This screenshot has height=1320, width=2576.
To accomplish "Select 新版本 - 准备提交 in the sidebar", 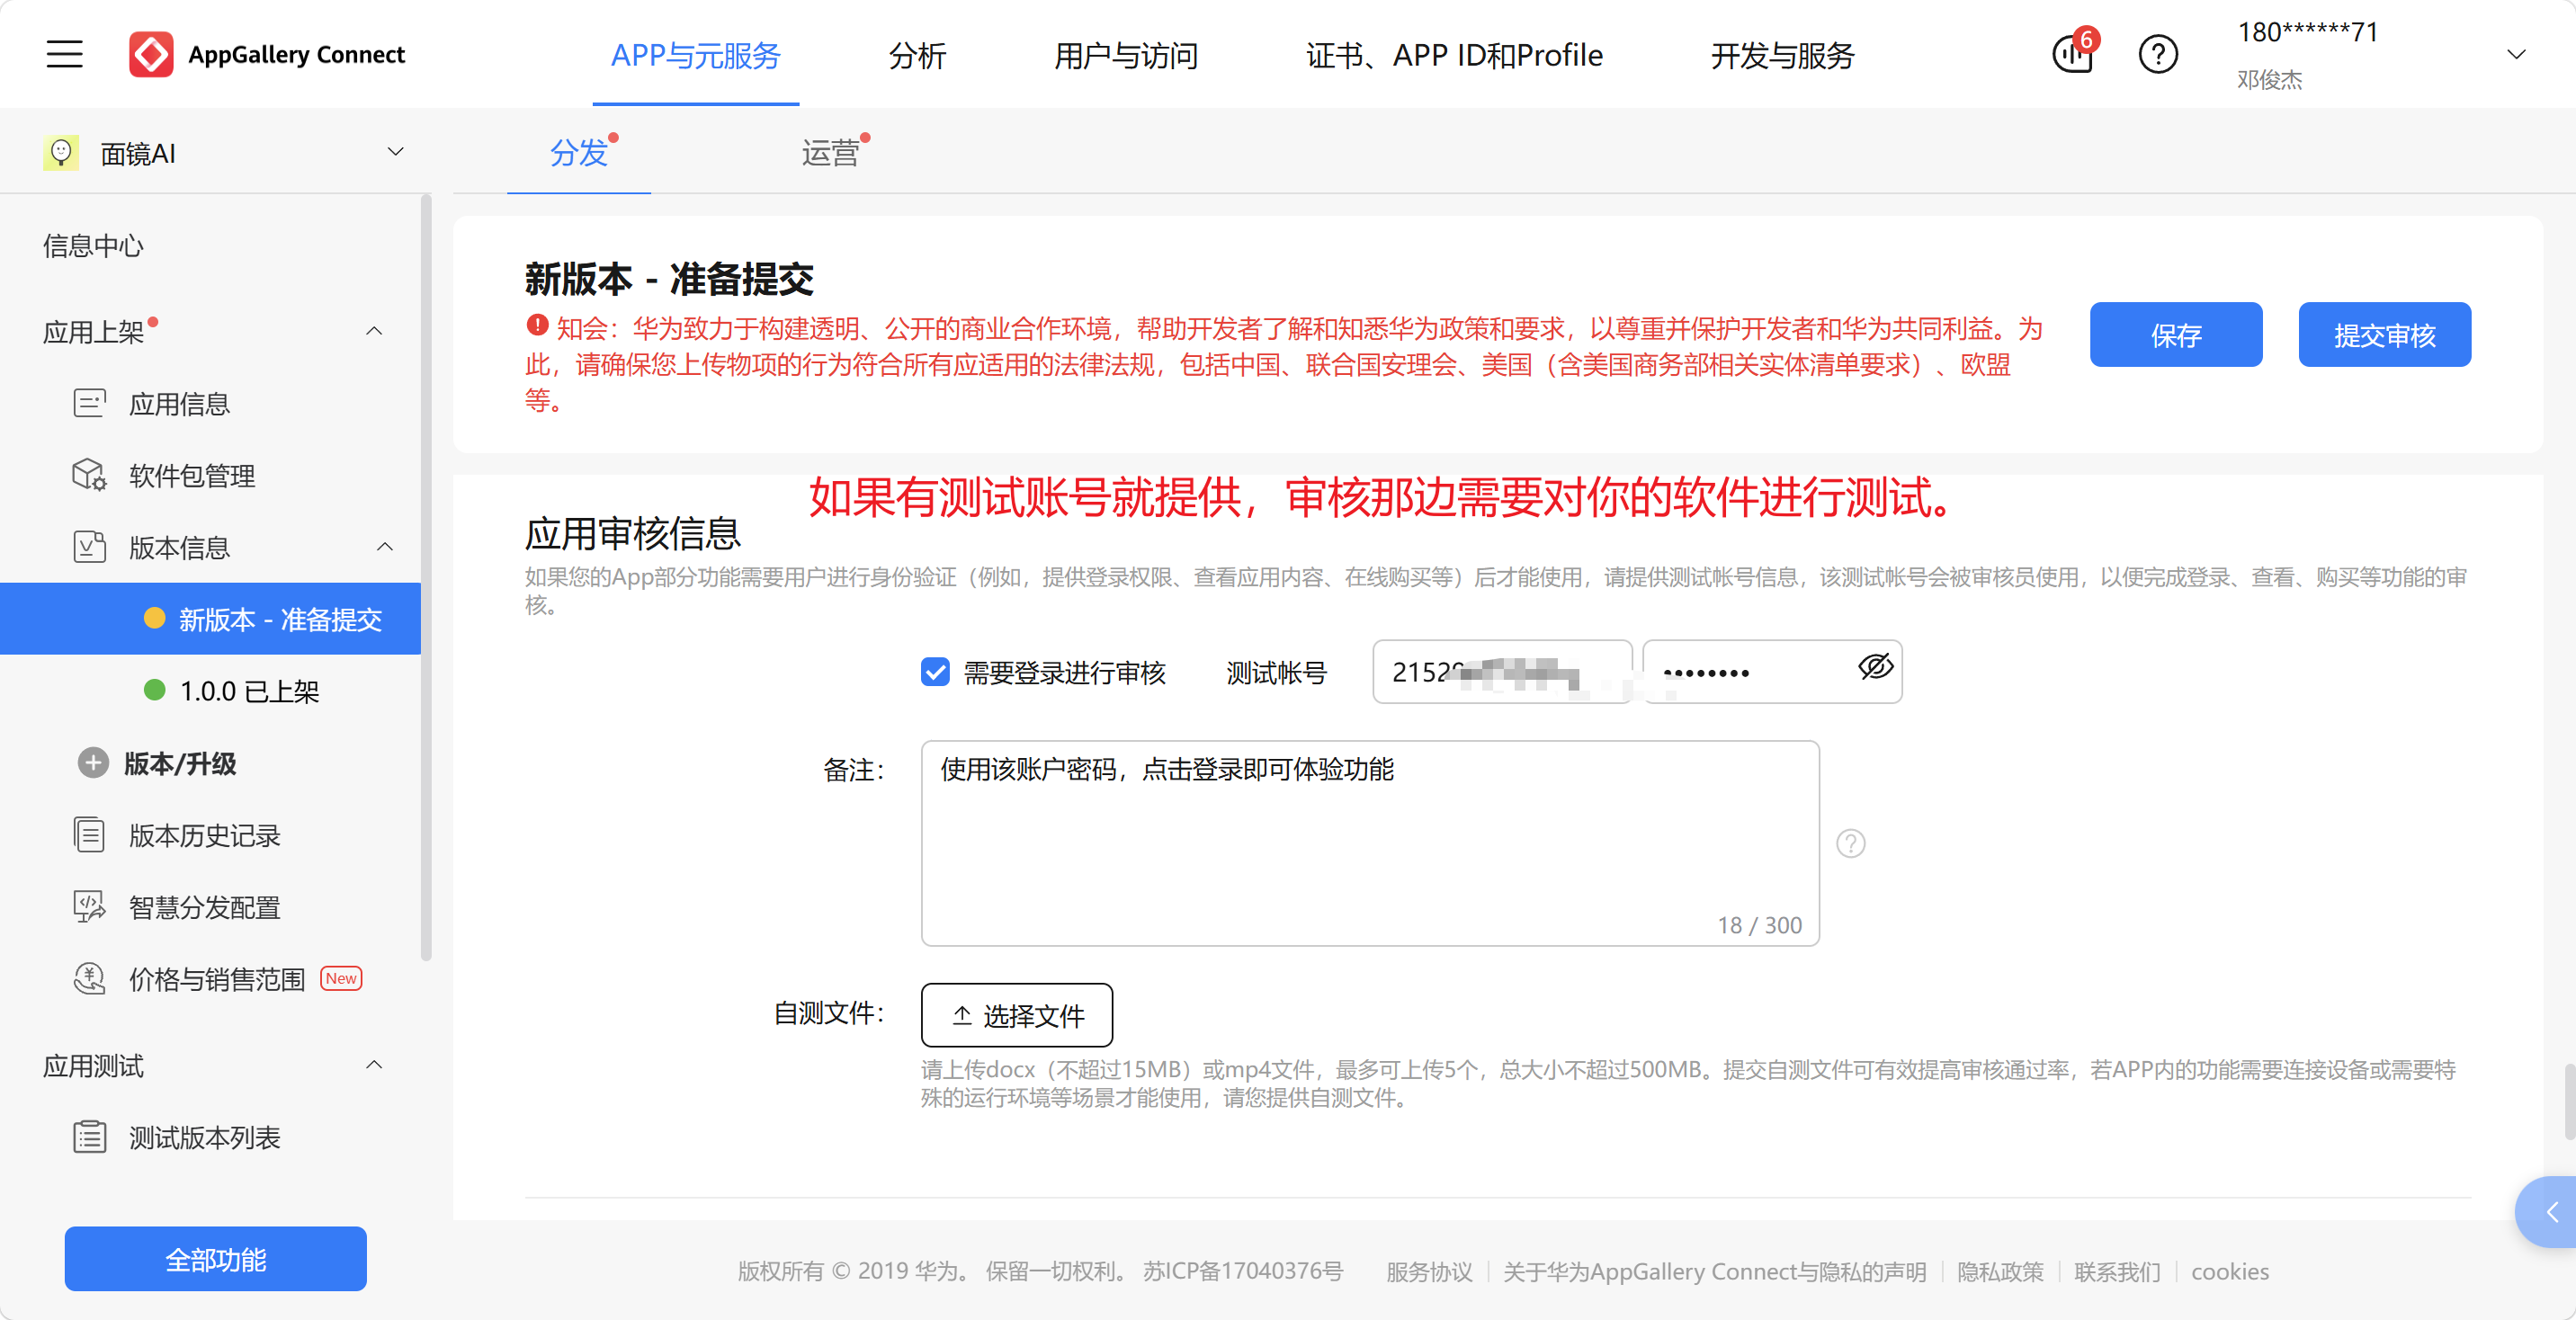I will [210, 619].
